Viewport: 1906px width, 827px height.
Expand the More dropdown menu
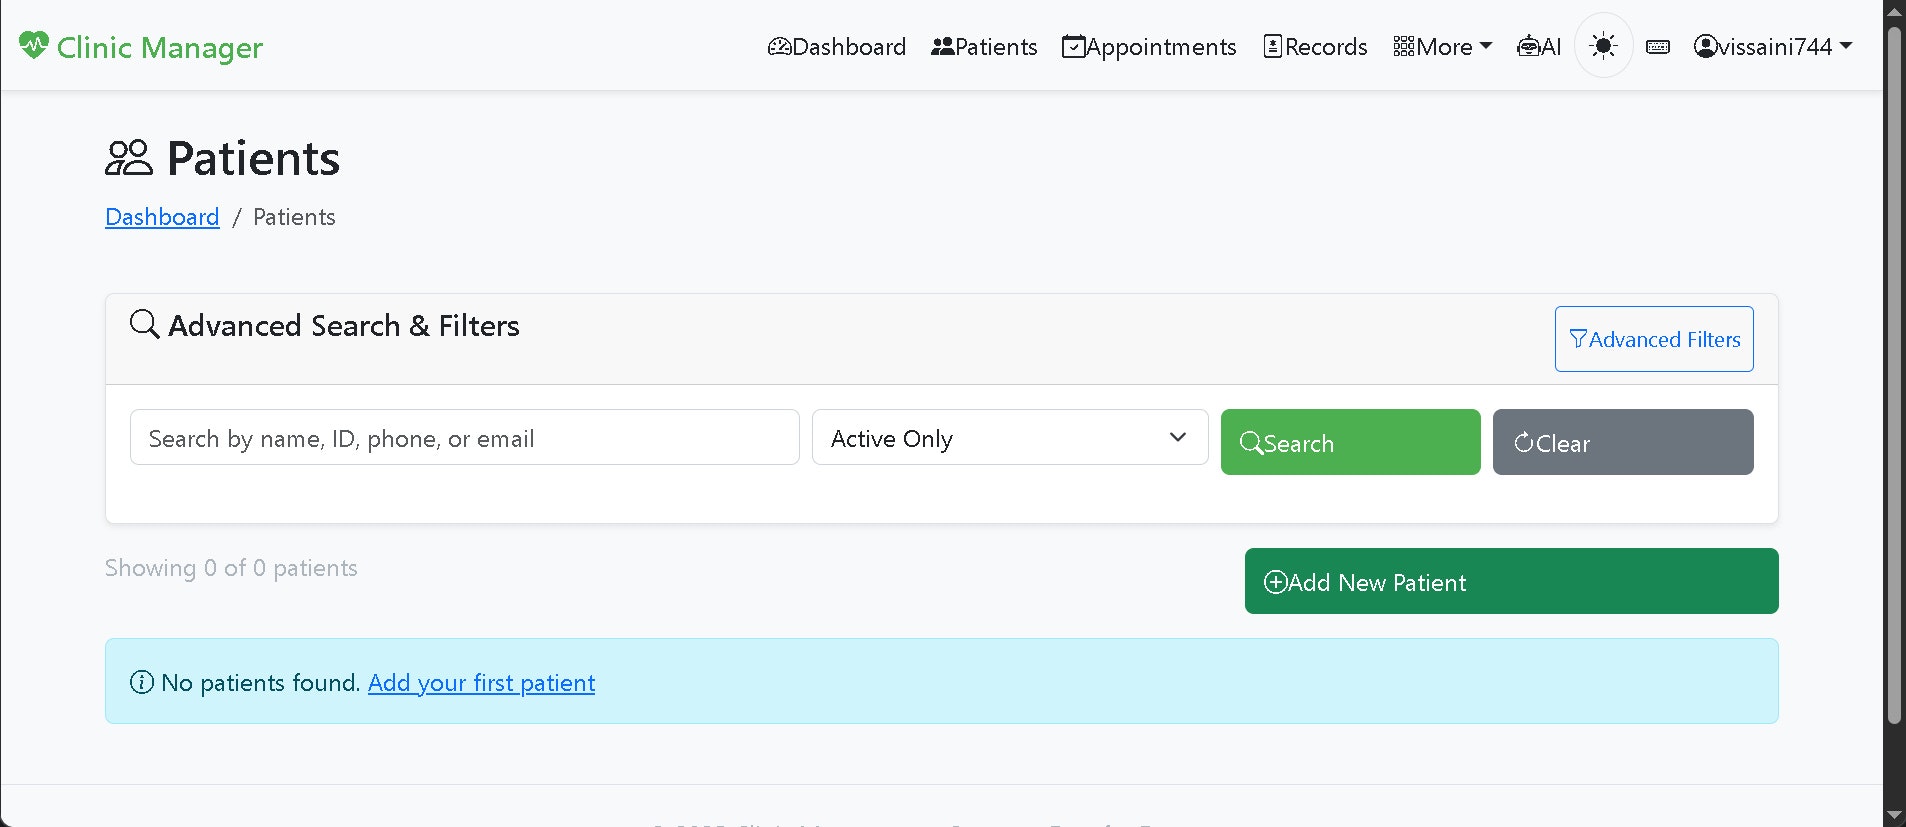(1442, 47)
